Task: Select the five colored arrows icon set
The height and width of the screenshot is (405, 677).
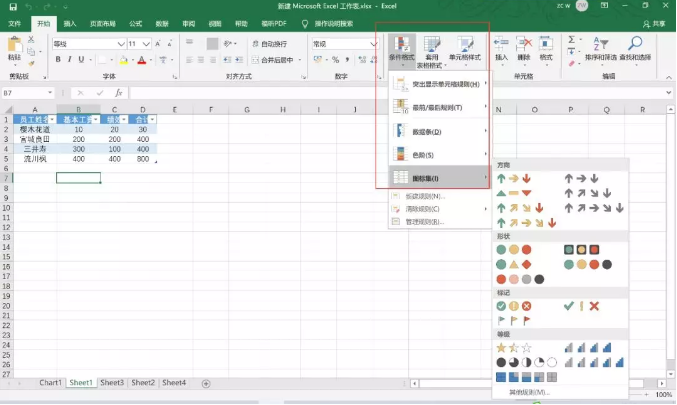Action: (x=526, y=223)
